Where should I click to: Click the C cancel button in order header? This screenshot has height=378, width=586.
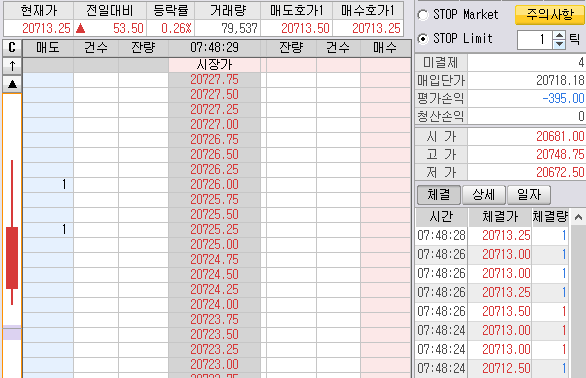pos(12,47)
